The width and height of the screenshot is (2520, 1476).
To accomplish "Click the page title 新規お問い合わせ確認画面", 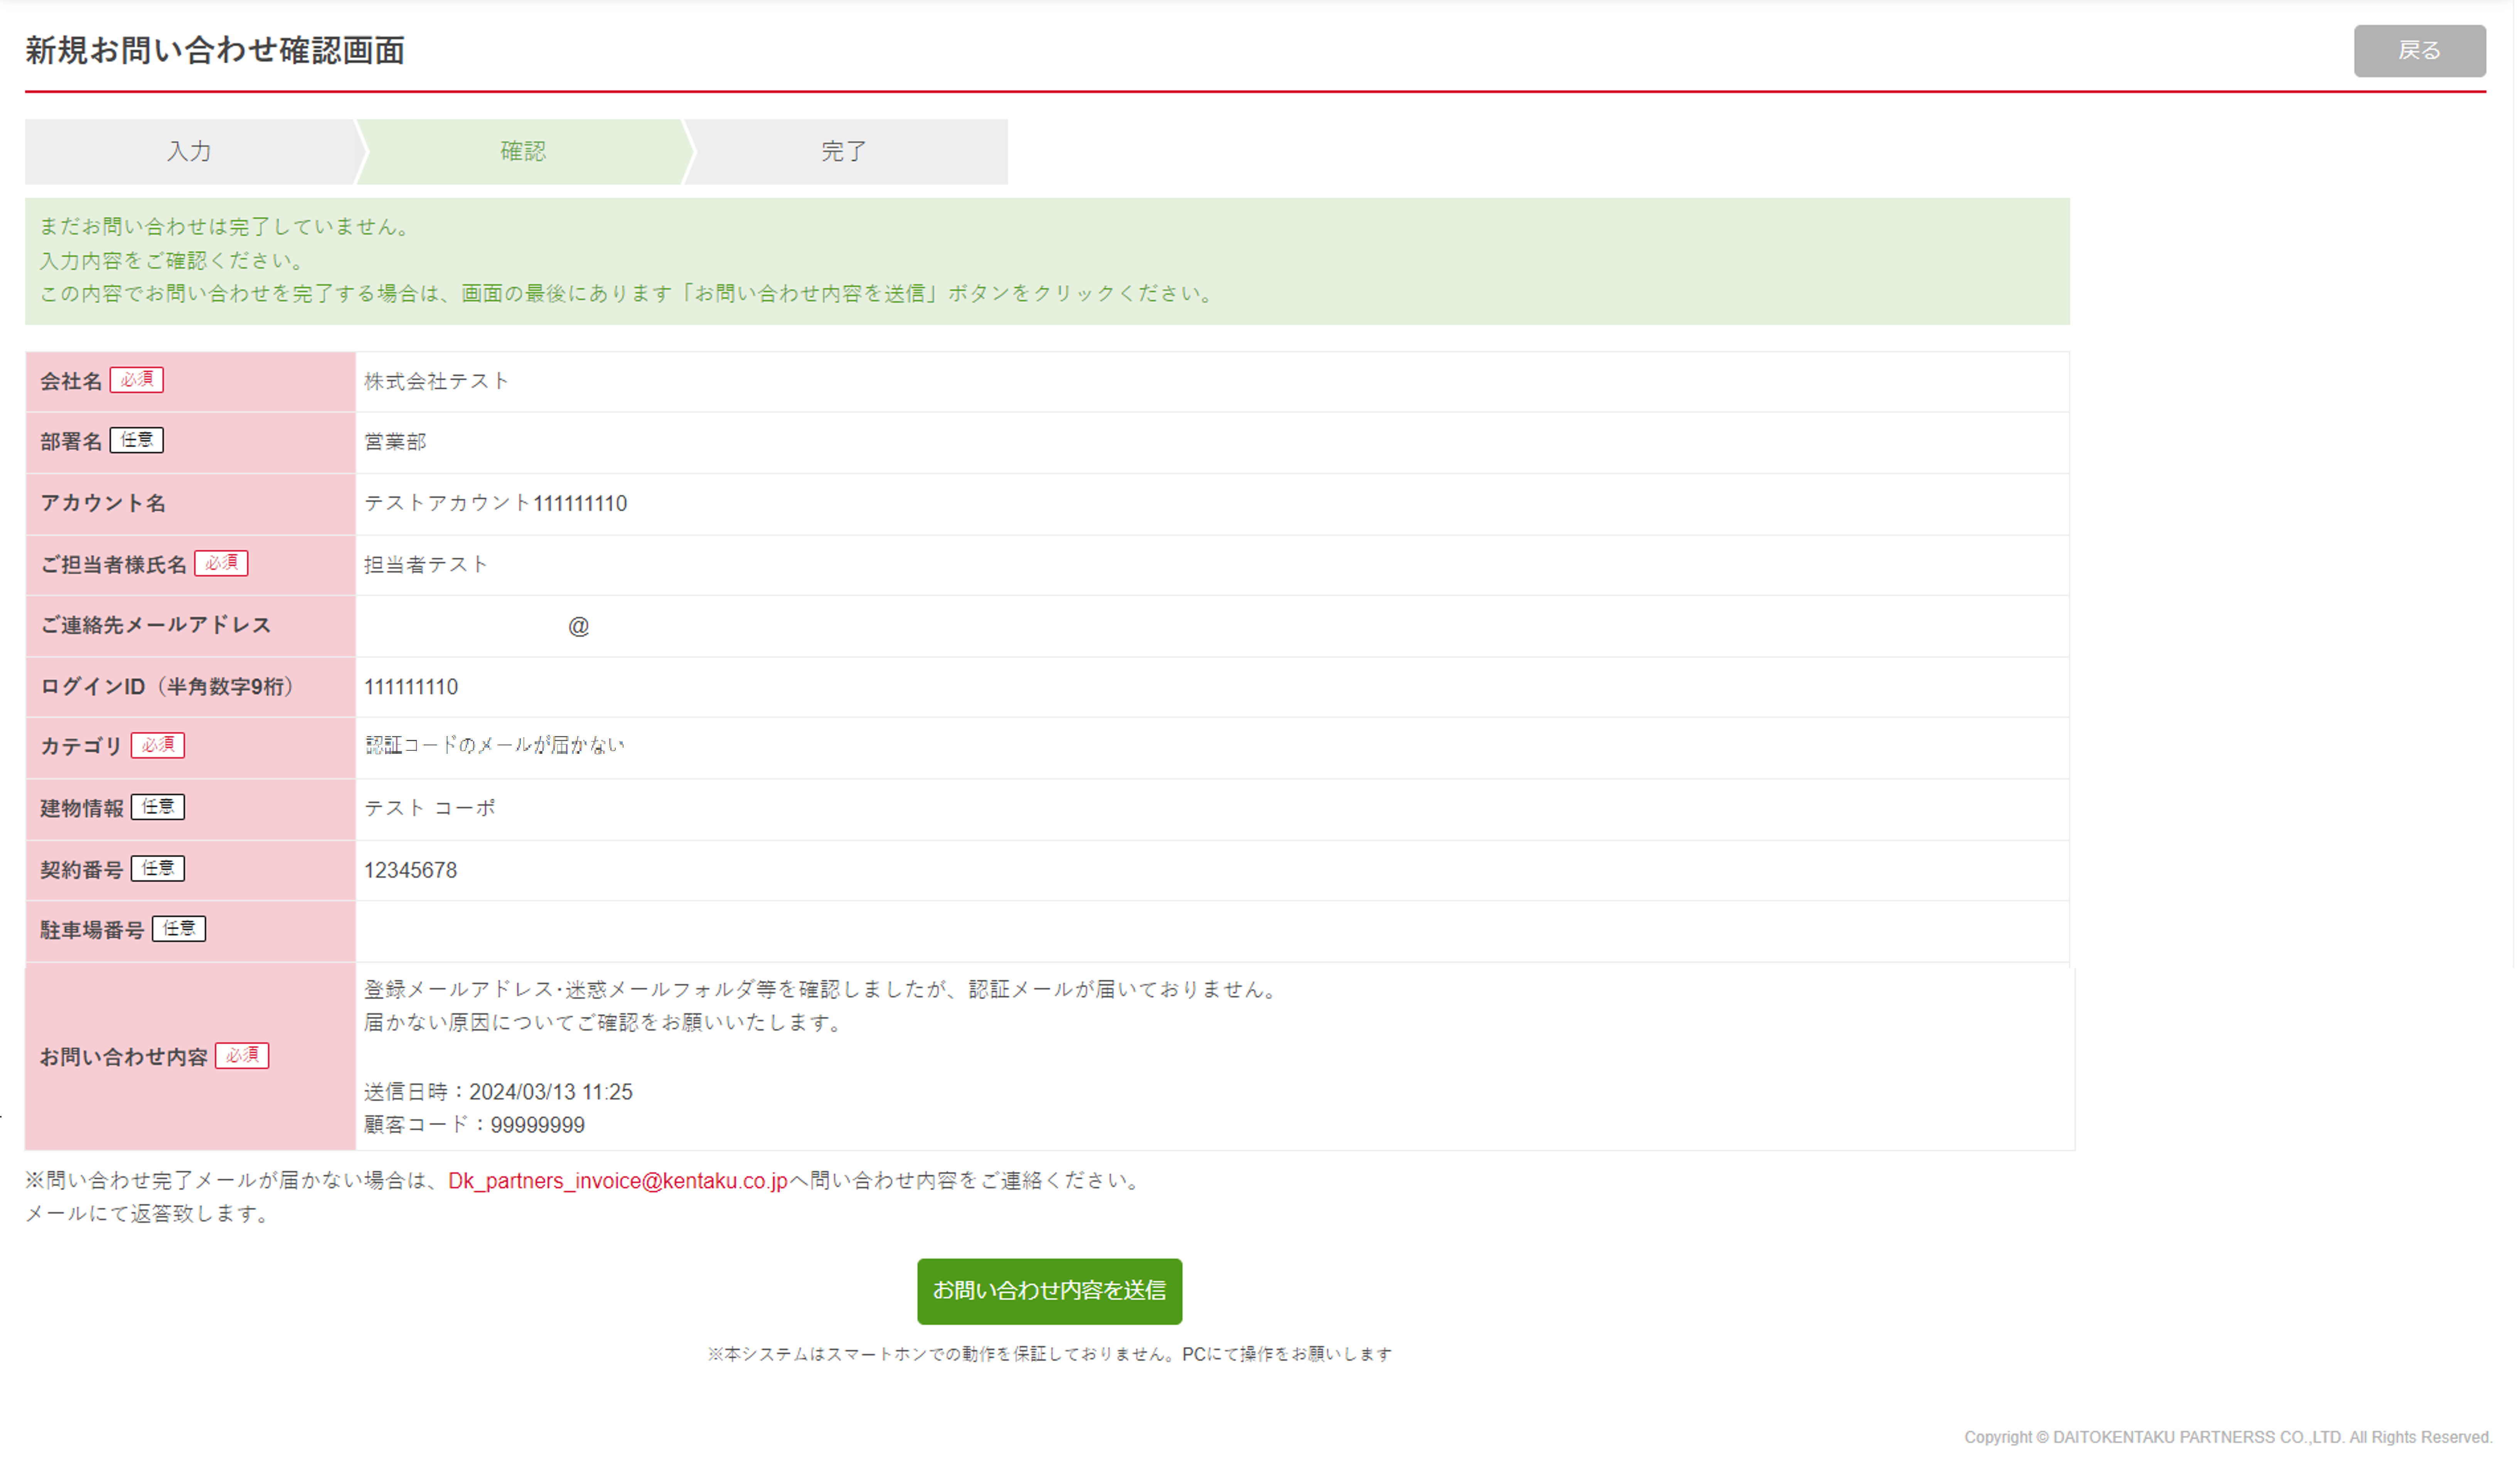I will pos(215,51).
